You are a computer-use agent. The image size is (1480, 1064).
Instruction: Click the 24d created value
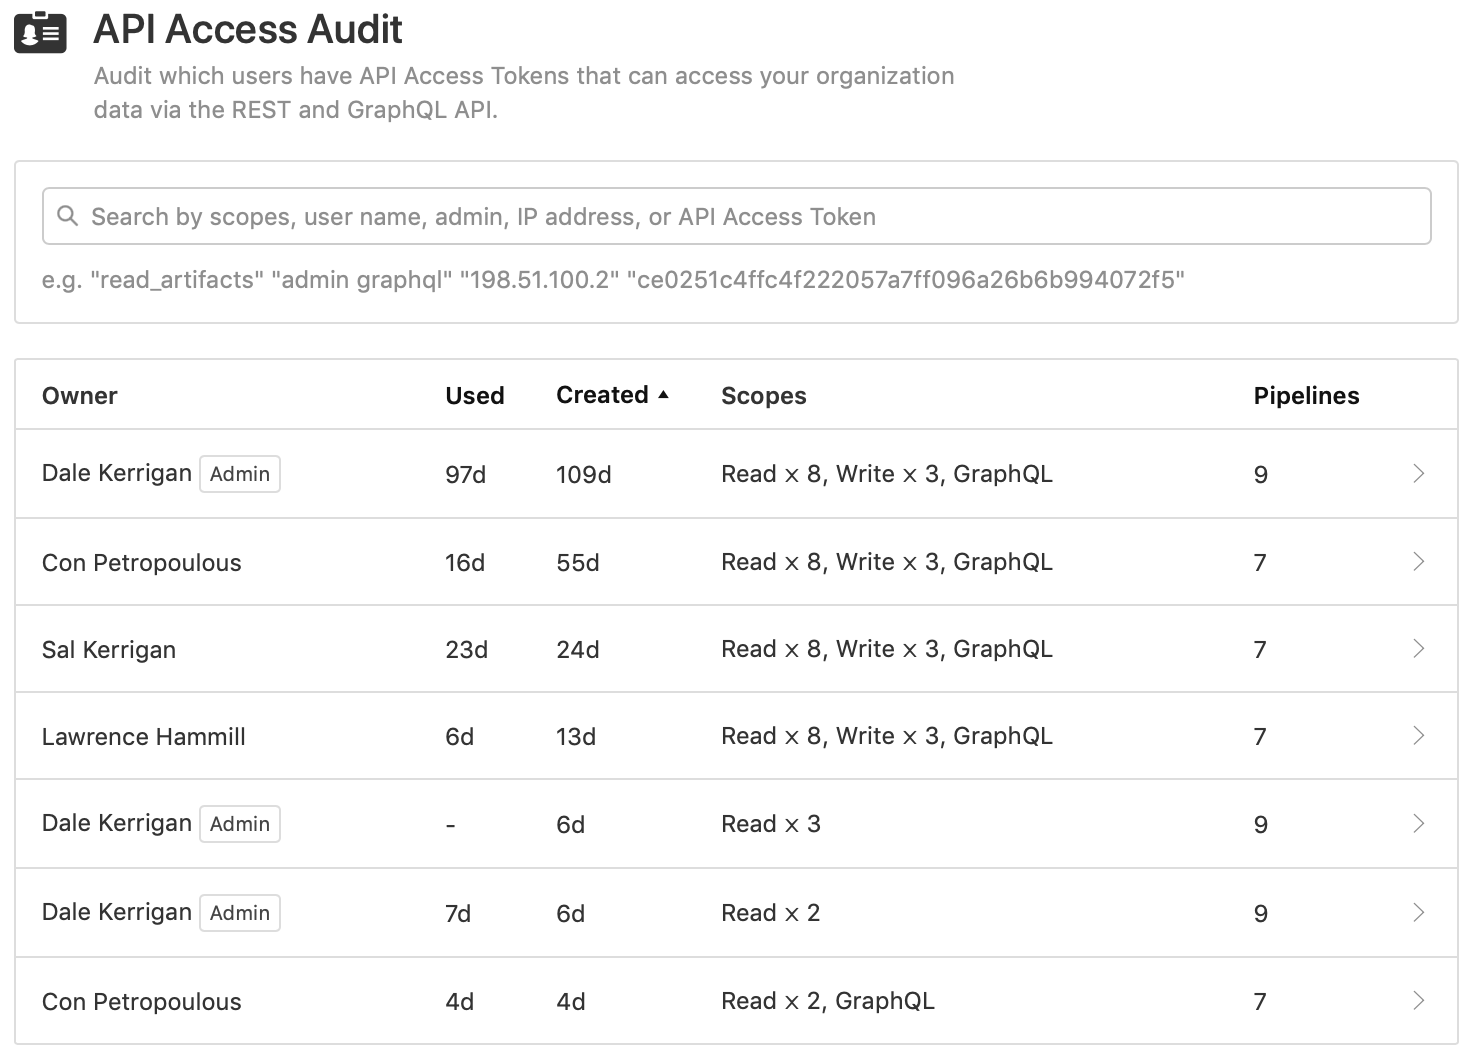(578, 650)
